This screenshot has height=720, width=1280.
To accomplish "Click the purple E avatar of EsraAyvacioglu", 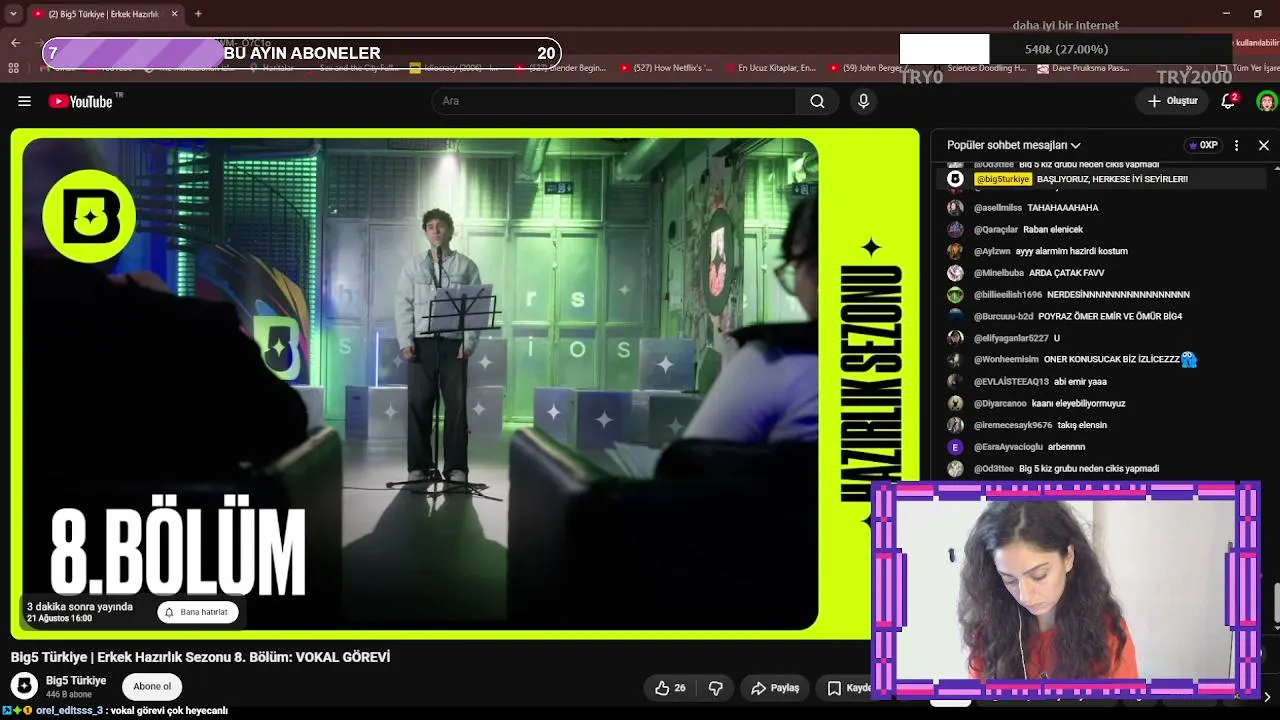I will [955, 447].
